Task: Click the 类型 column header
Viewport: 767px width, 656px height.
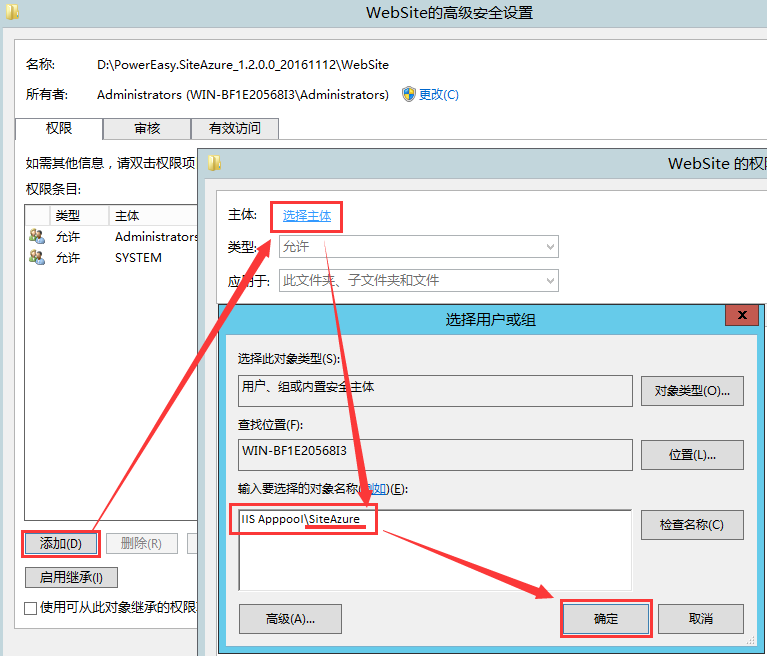Action: (79, 215)
